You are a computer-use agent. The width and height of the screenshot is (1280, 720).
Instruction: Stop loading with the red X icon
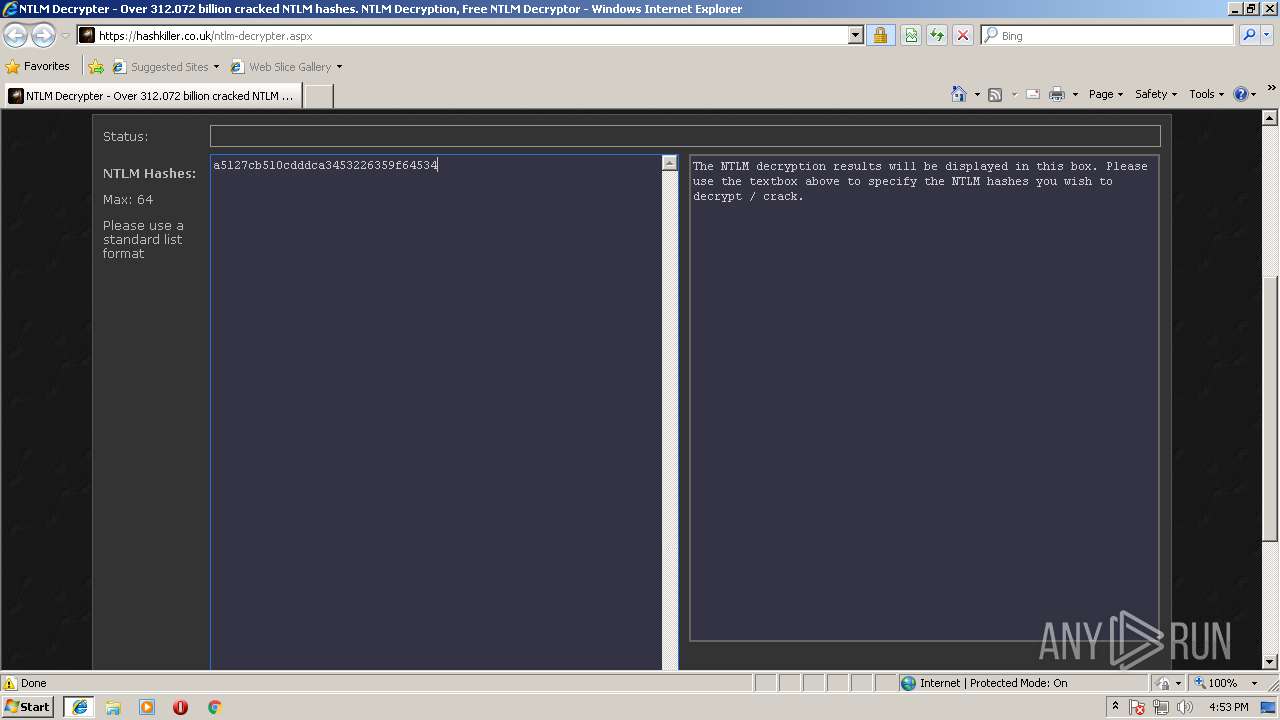click(963, 35)
